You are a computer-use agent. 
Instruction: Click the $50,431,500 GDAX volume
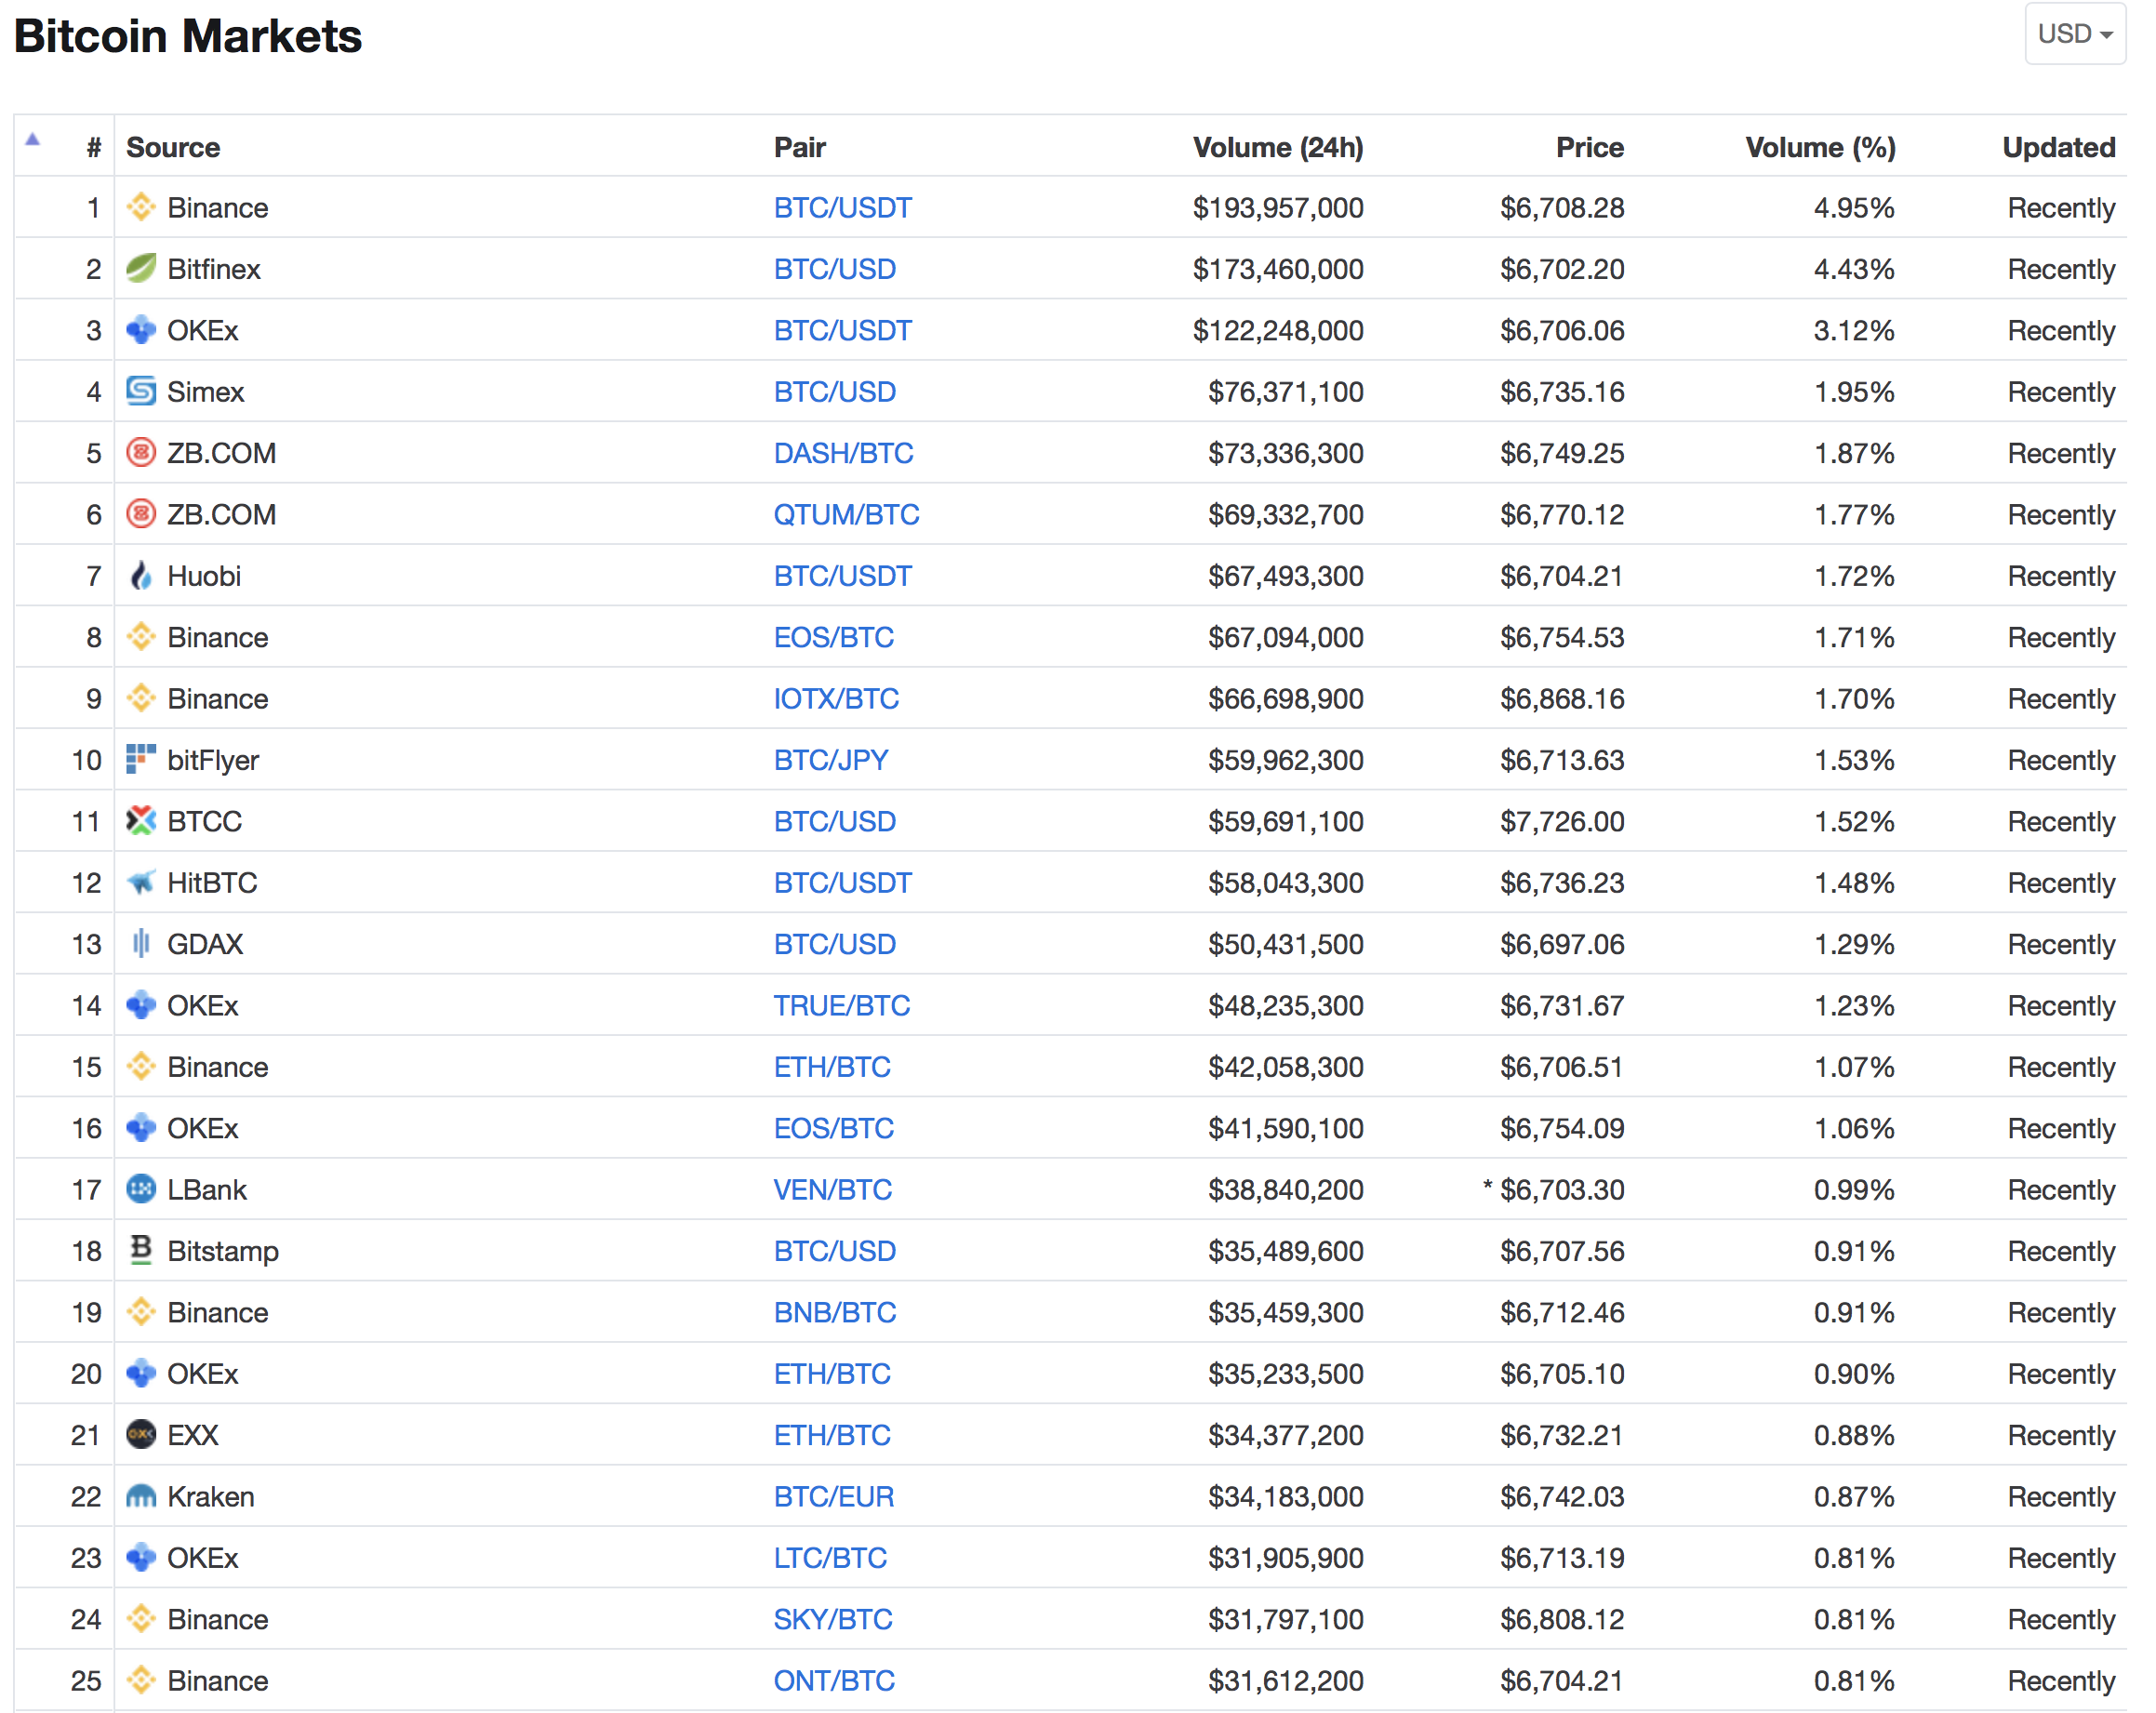(1286, 944)
